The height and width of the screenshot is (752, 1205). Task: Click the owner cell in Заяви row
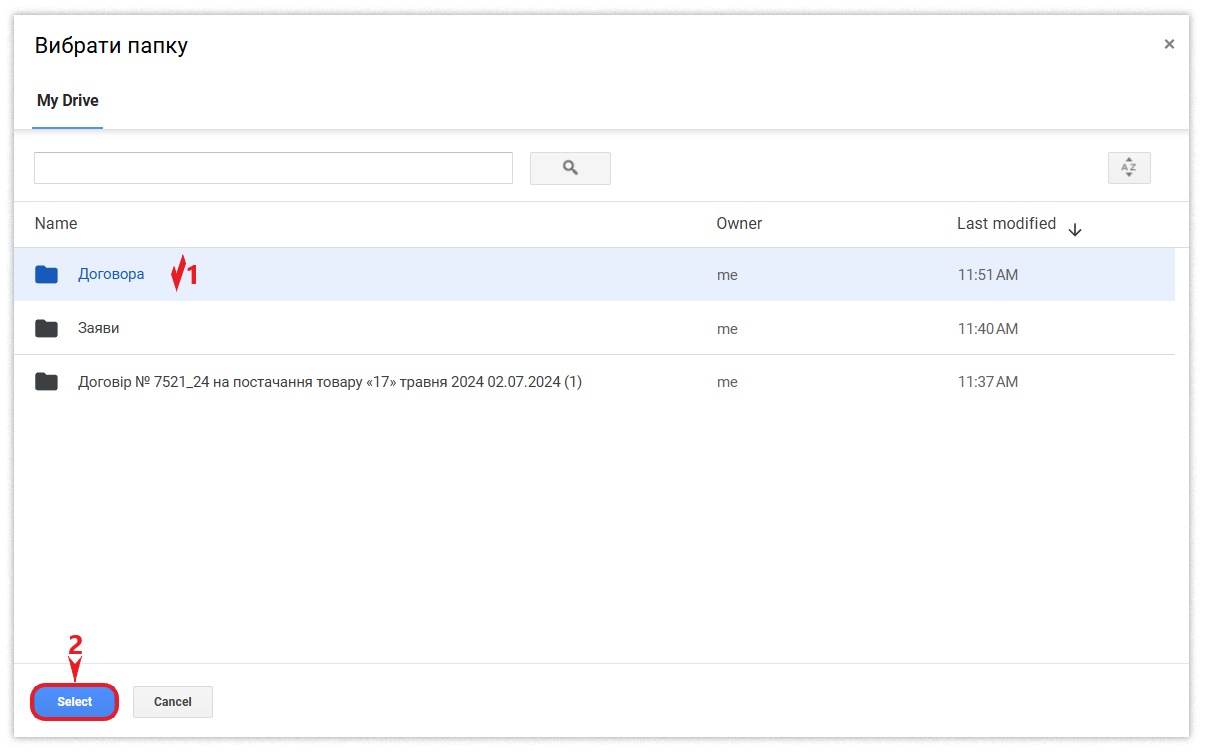point(727,329)
